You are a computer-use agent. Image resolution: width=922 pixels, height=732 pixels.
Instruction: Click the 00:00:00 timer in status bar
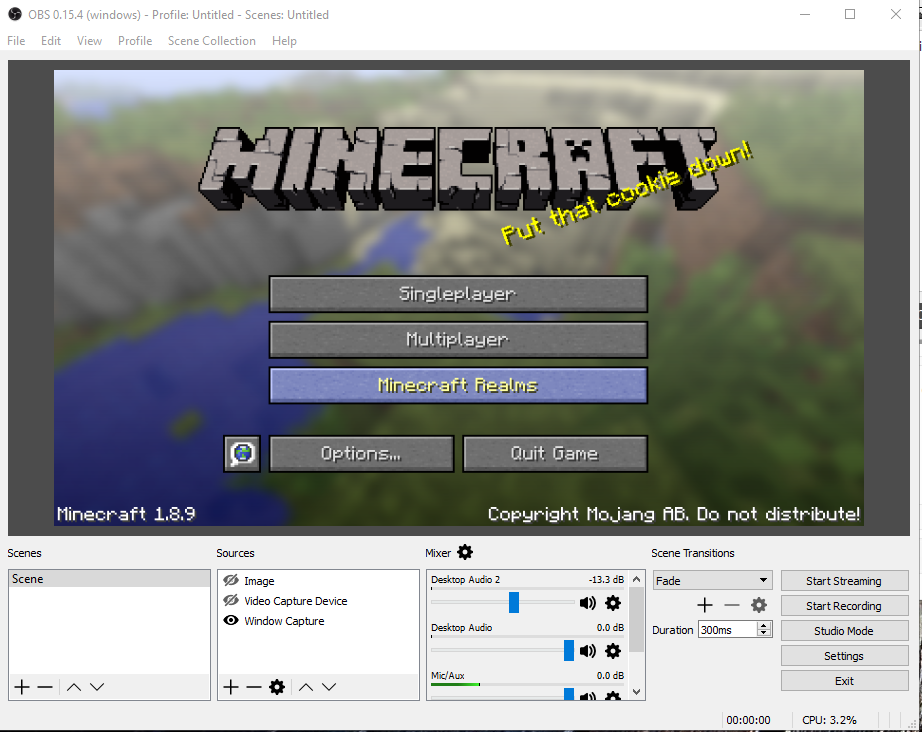click(748, 720)
